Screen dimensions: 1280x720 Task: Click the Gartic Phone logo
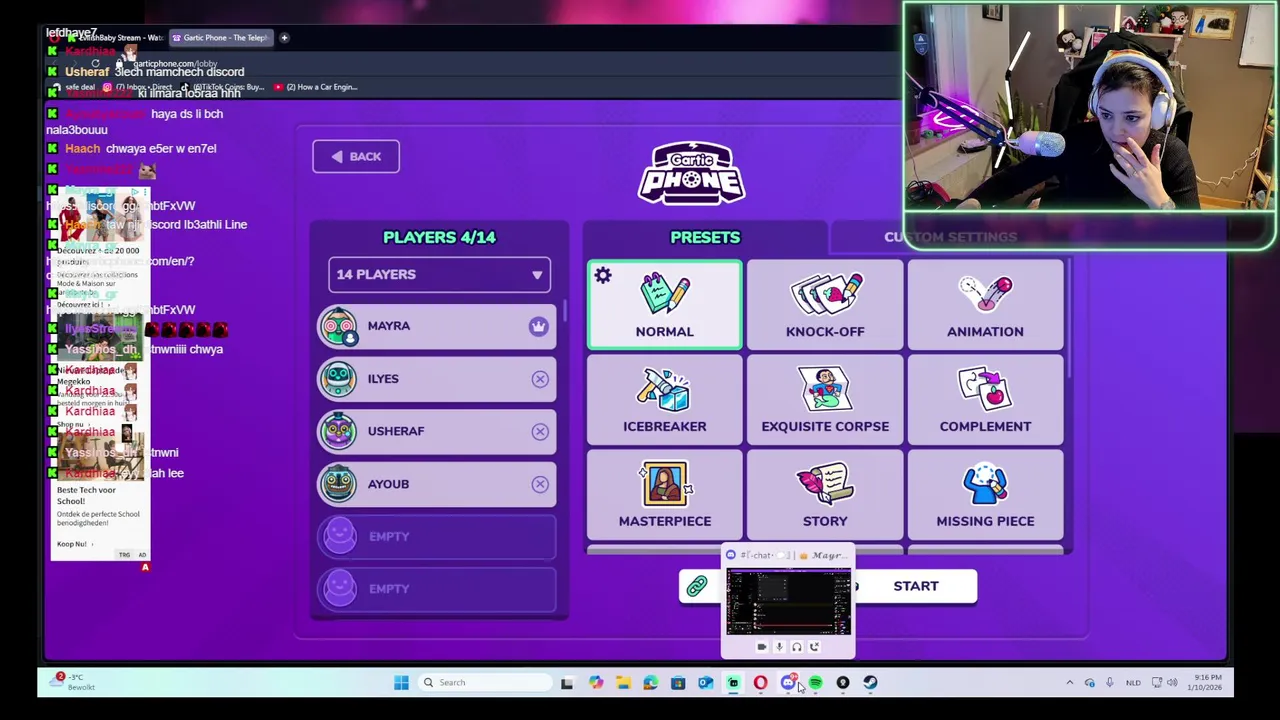click(692, 174)
